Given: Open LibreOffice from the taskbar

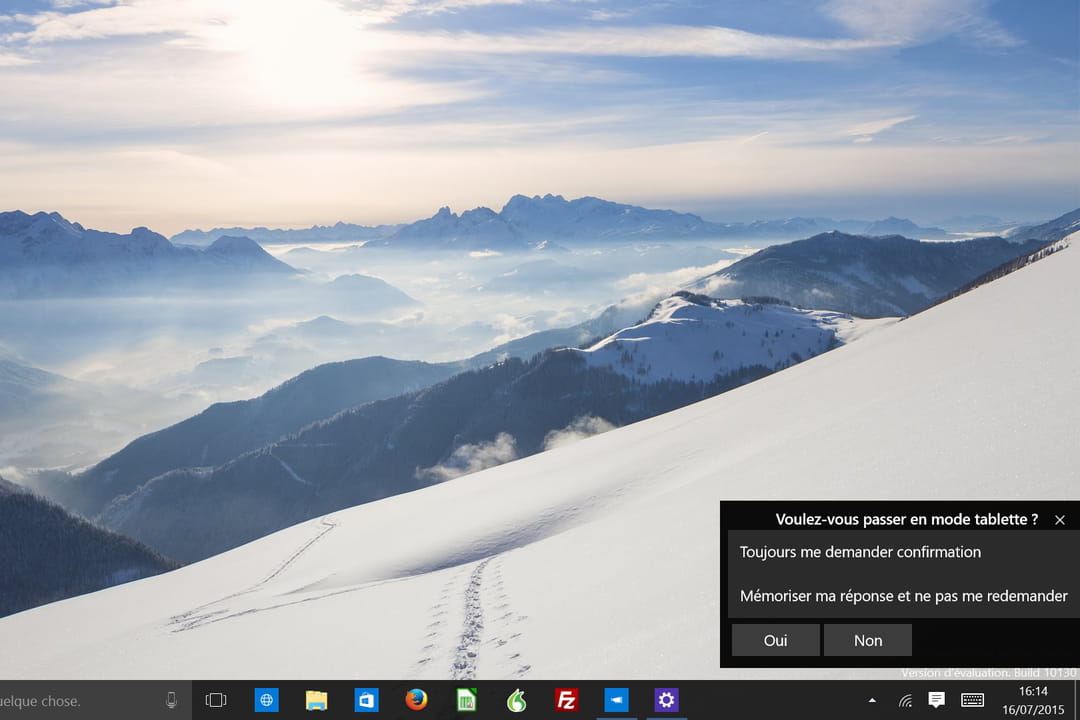Looking at the screenshot, I should point(467,700).
